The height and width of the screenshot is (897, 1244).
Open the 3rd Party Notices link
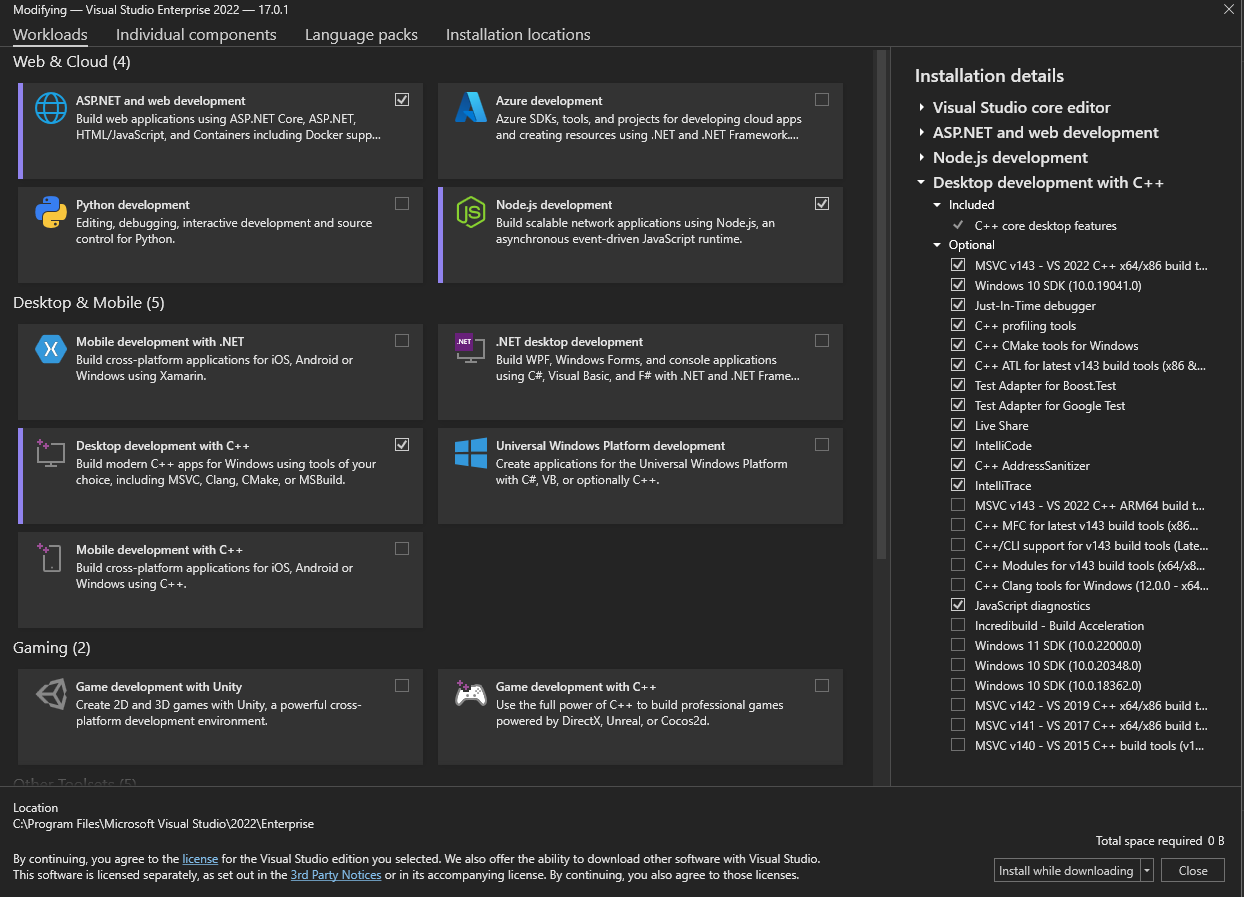click(336, 875)
